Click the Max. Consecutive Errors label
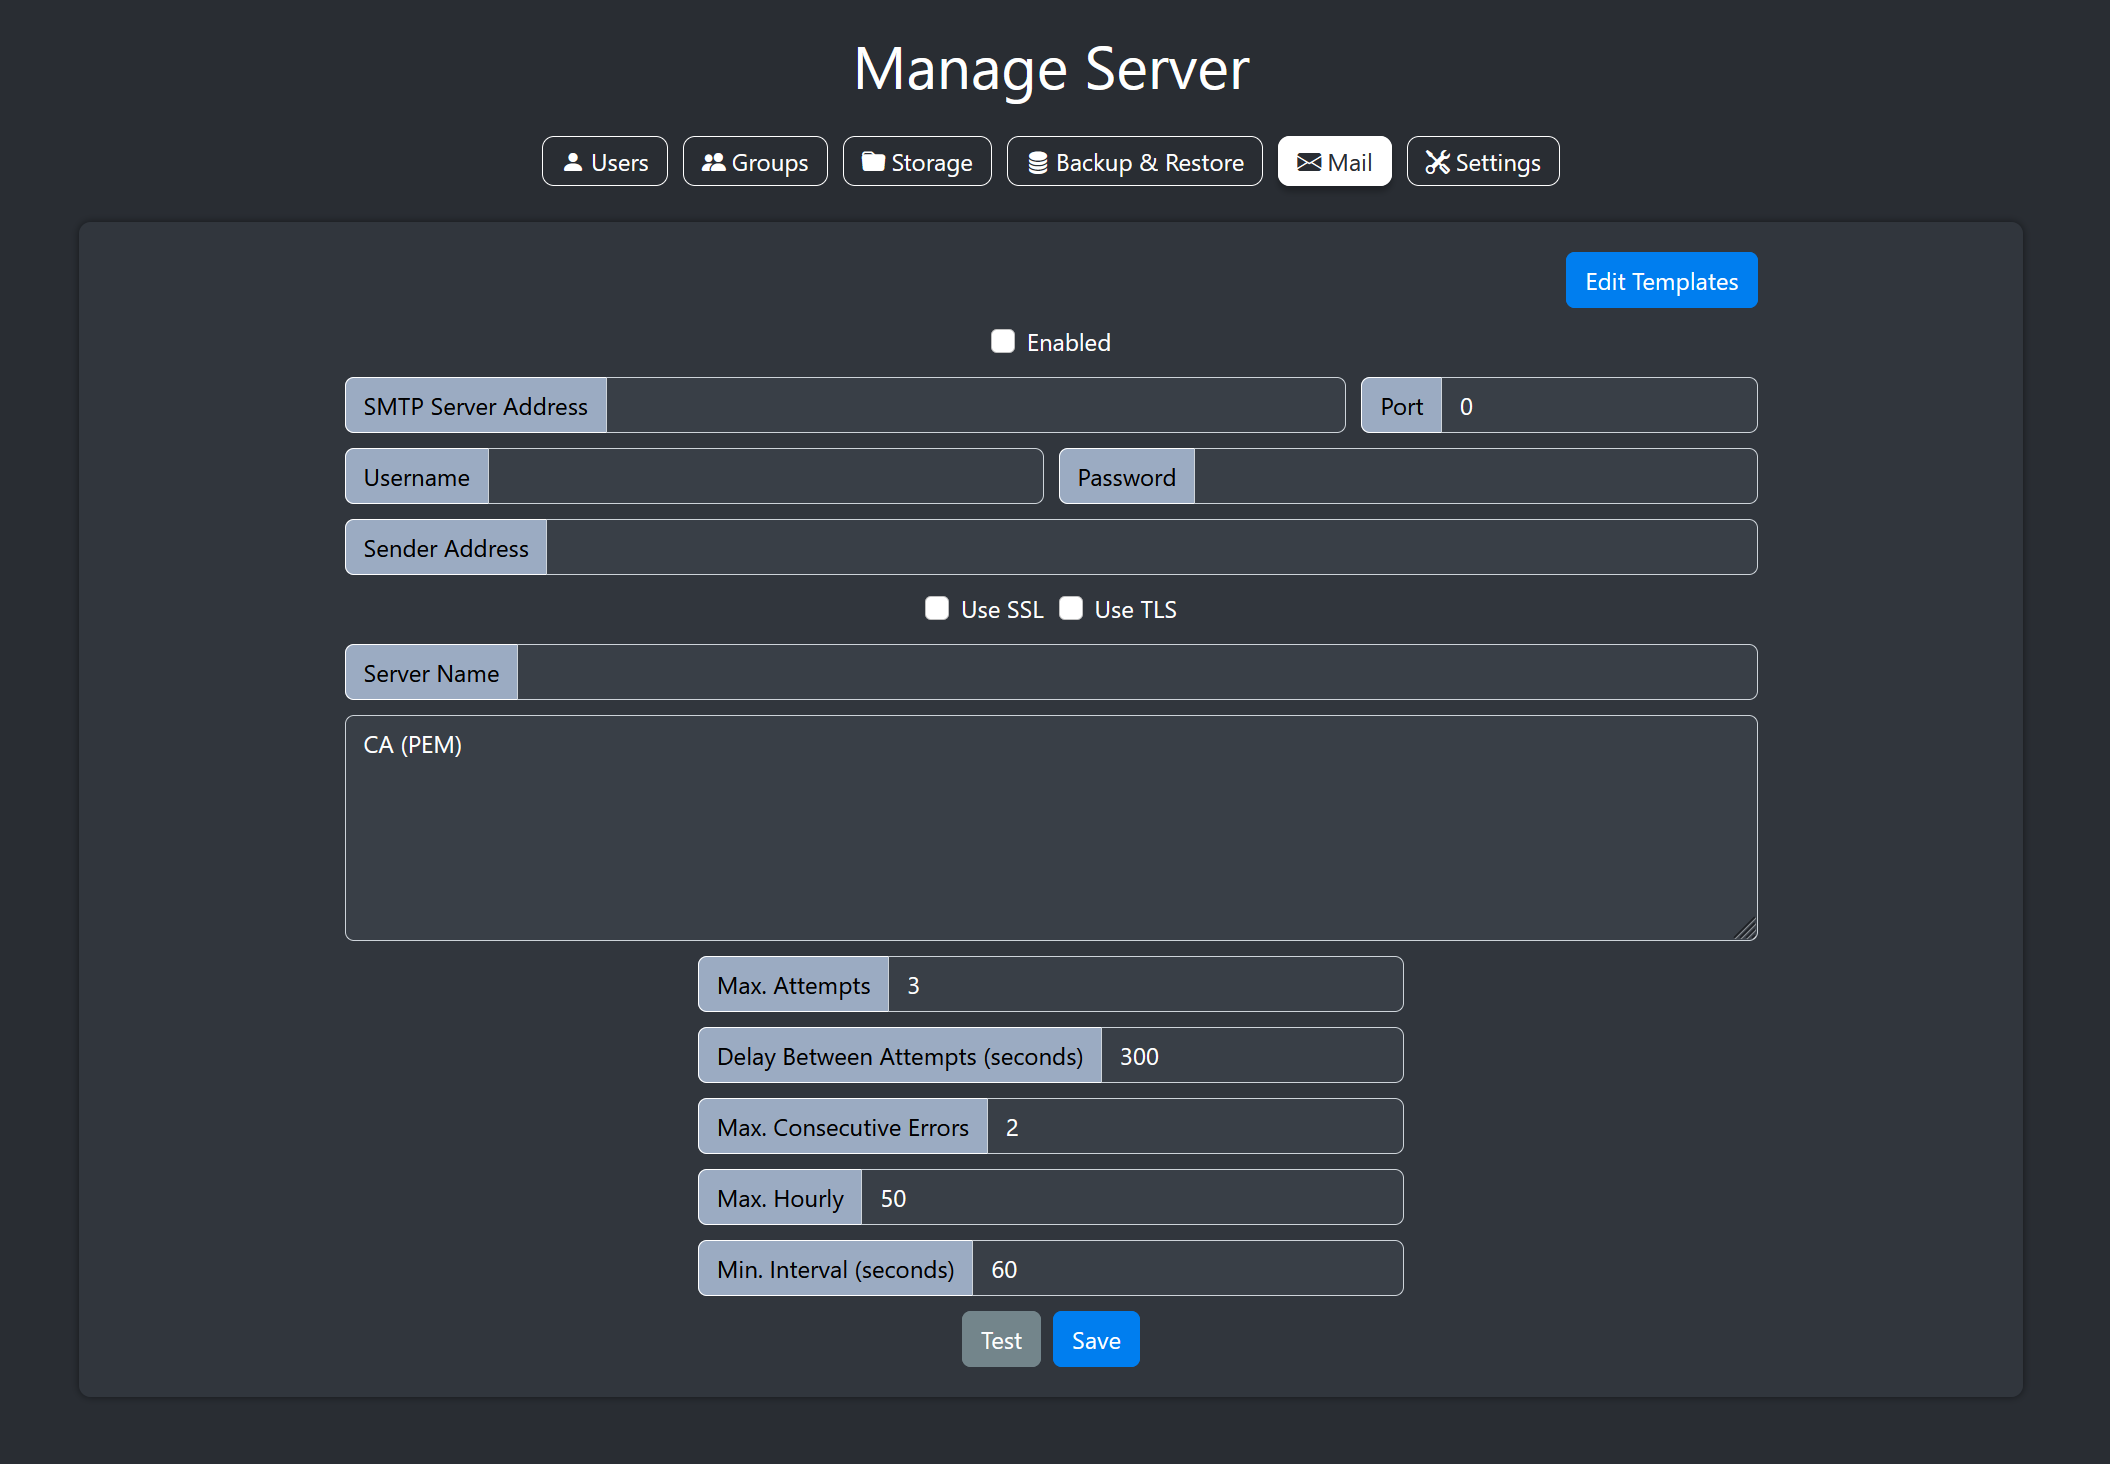The width and height of the screenshot is (2110, 1464). 843,1127
